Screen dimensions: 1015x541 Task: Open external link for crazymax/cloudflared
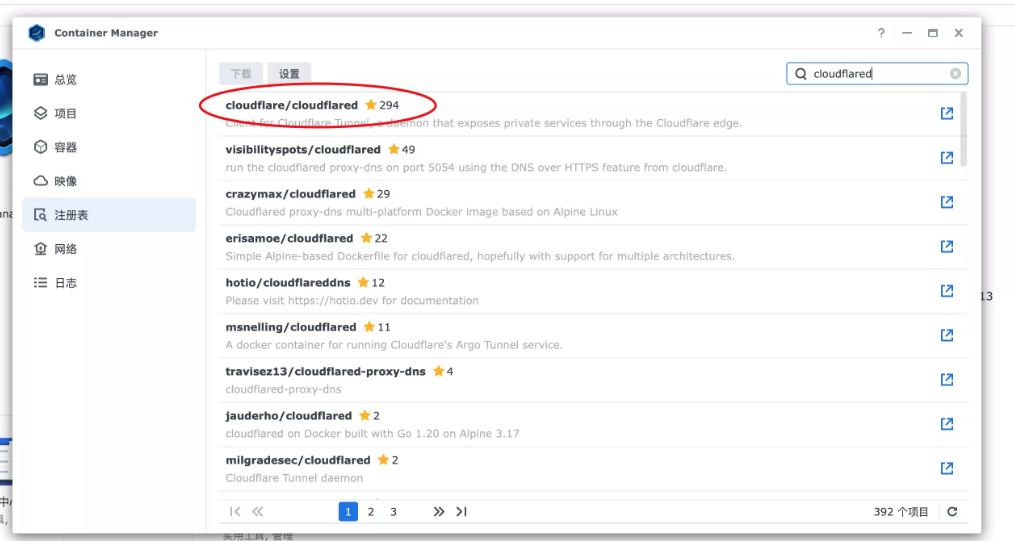click(x=946, y=202)
